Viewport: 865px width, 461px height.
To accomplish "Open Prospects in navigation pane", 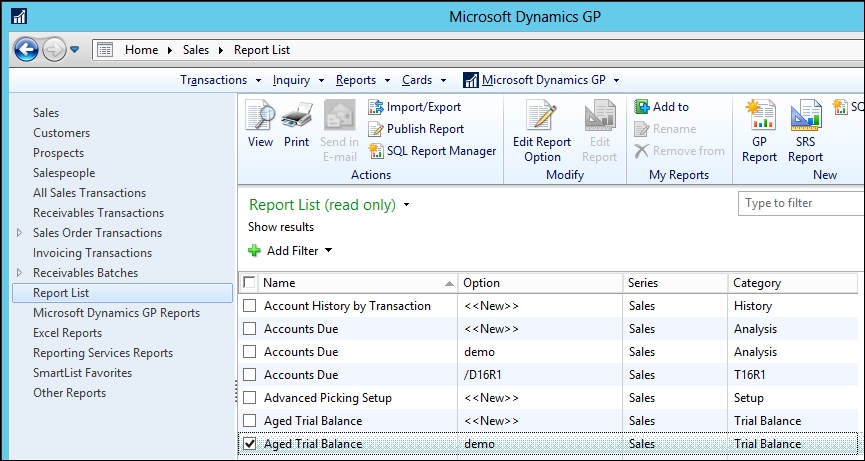I will click(x=58, y=153).
